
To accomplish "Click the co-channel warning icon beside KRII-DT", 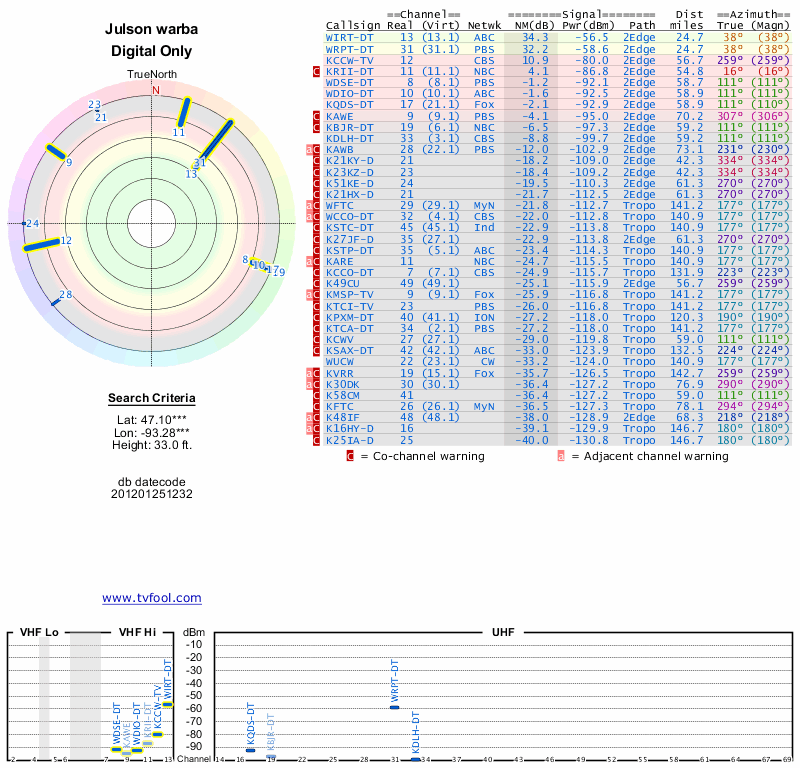I will tap(317, 71).
